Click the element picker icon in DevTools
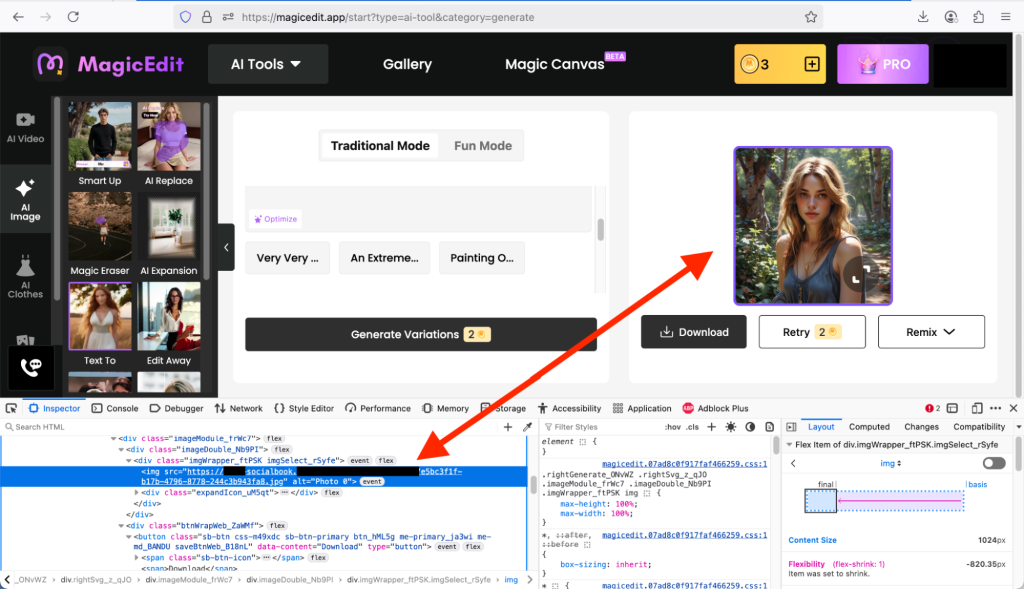The image size is (1024, 589). pos(11,408)
